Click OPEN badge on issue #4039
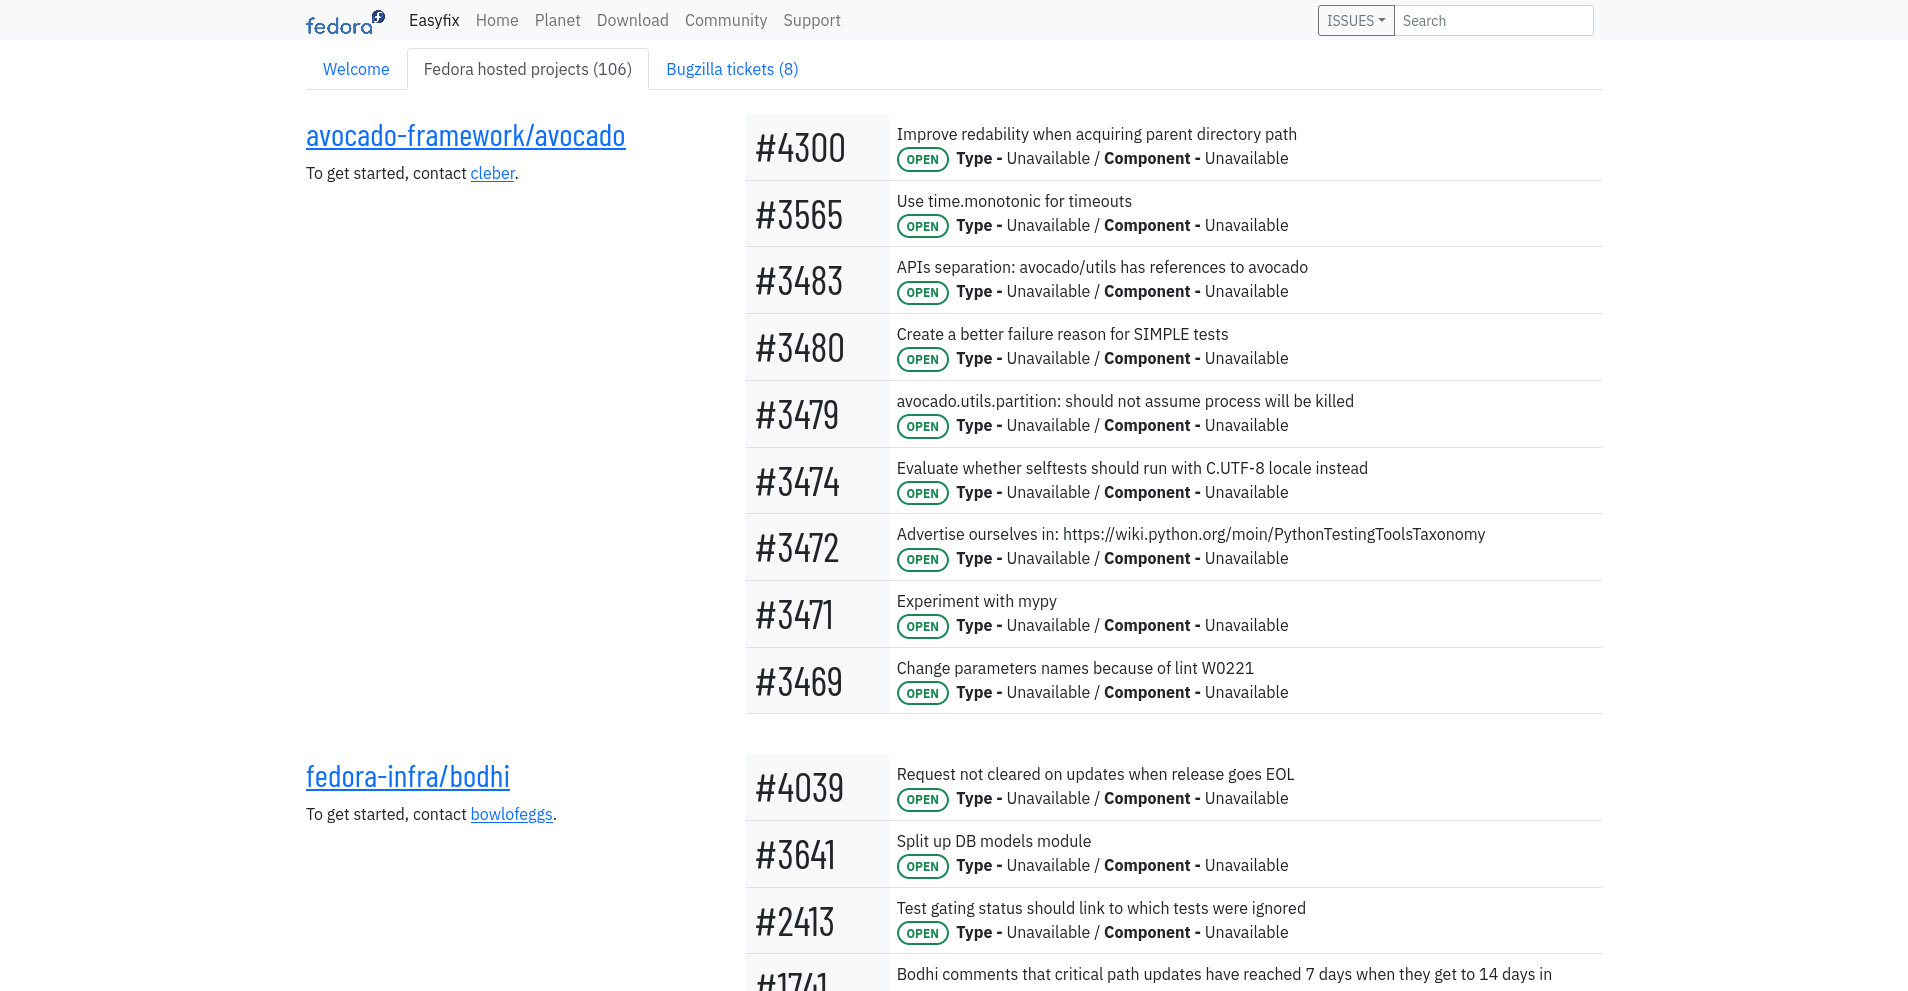 pyautogui.click(x=922, y=799)
